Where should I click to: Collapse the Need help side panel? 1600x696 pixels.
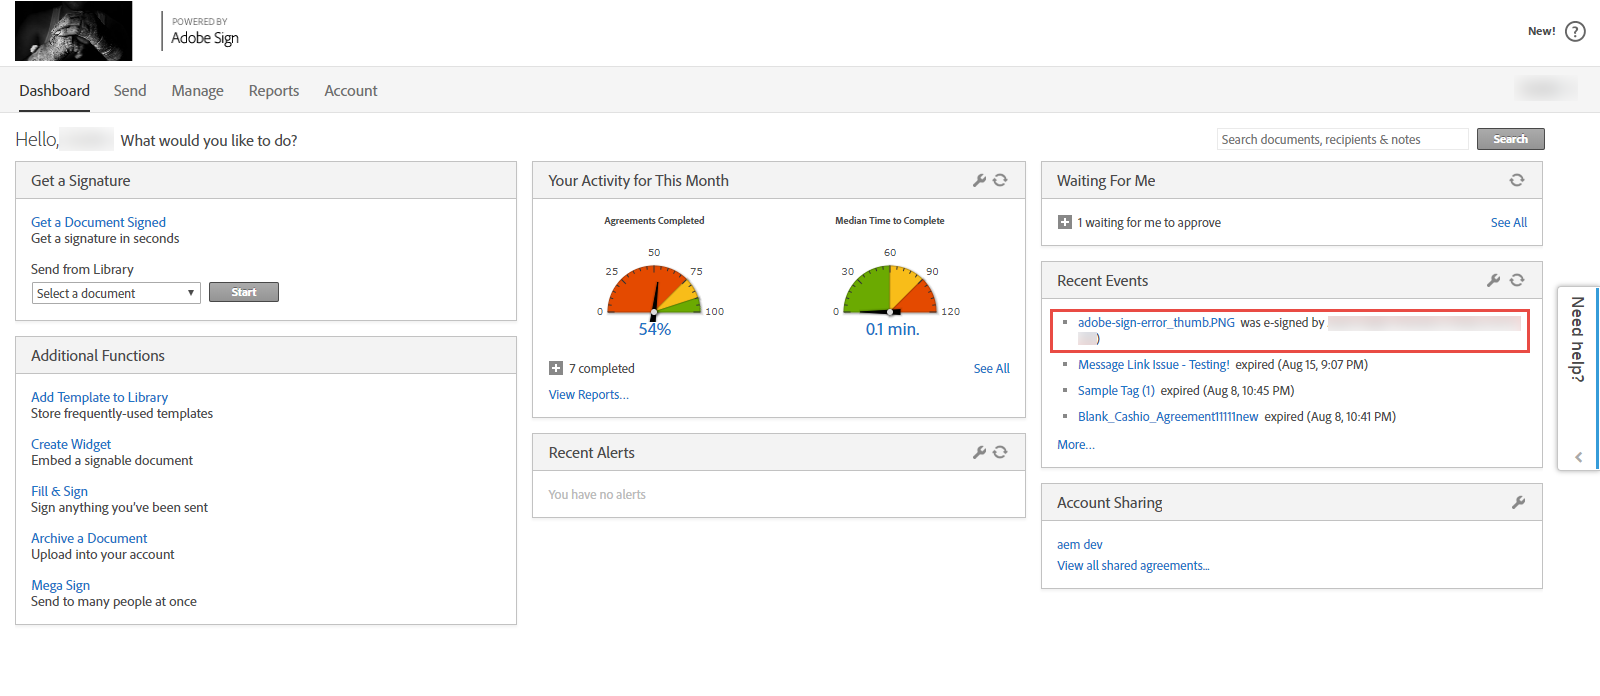1579,457
